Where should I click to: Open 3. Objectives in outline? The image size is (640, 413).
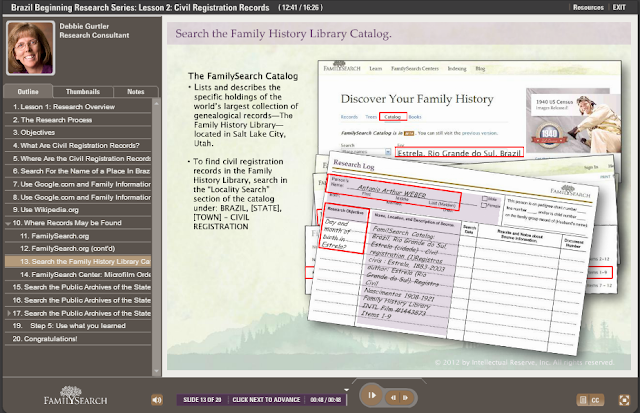point(78,133)
